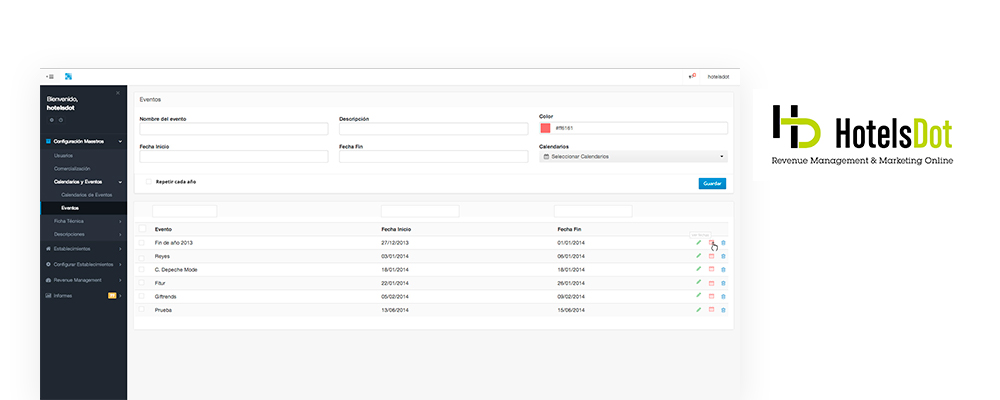
Task: Toggle the select-all checkbox in table header
Action: click(x=142, y=229)
